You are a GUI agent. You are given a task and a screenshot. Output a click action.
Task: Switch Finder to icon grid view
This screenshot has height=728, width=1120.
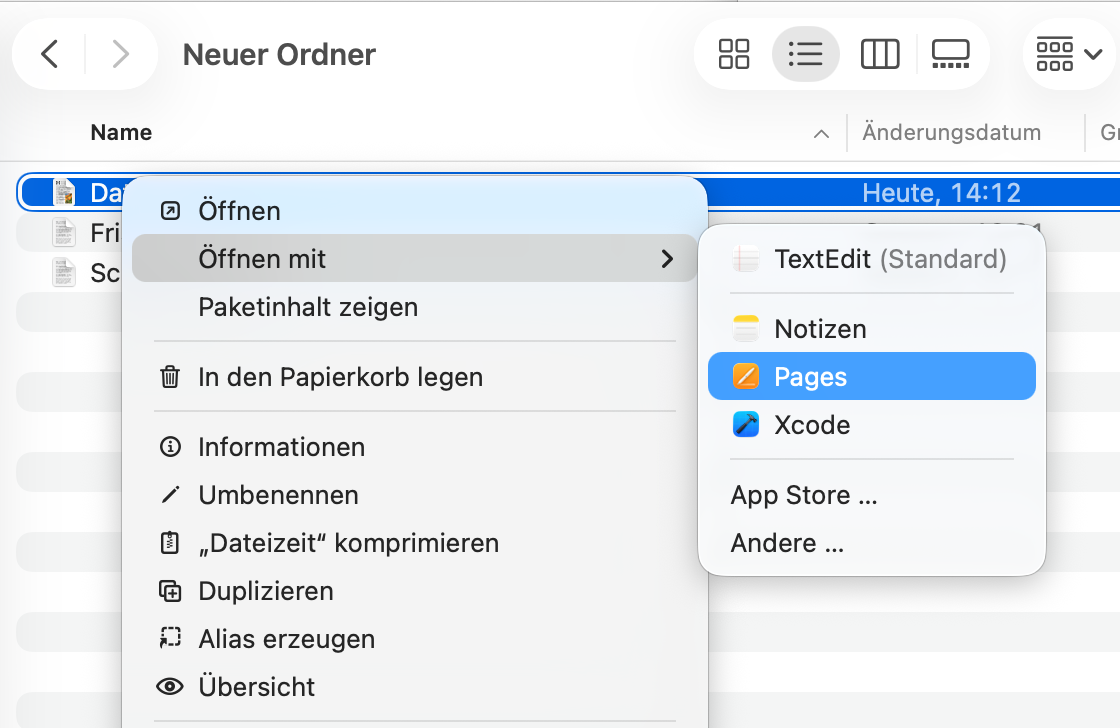coord(734,54)
